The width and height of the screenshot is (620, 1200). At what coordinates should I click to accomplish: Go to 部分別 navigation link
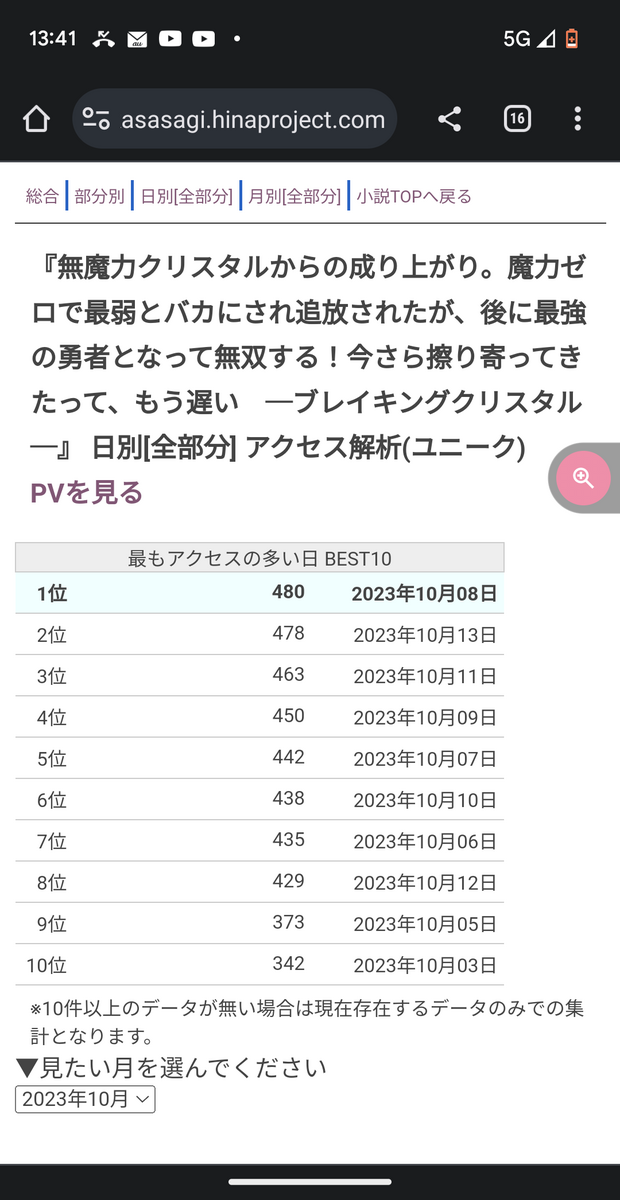tap(100, 196)
